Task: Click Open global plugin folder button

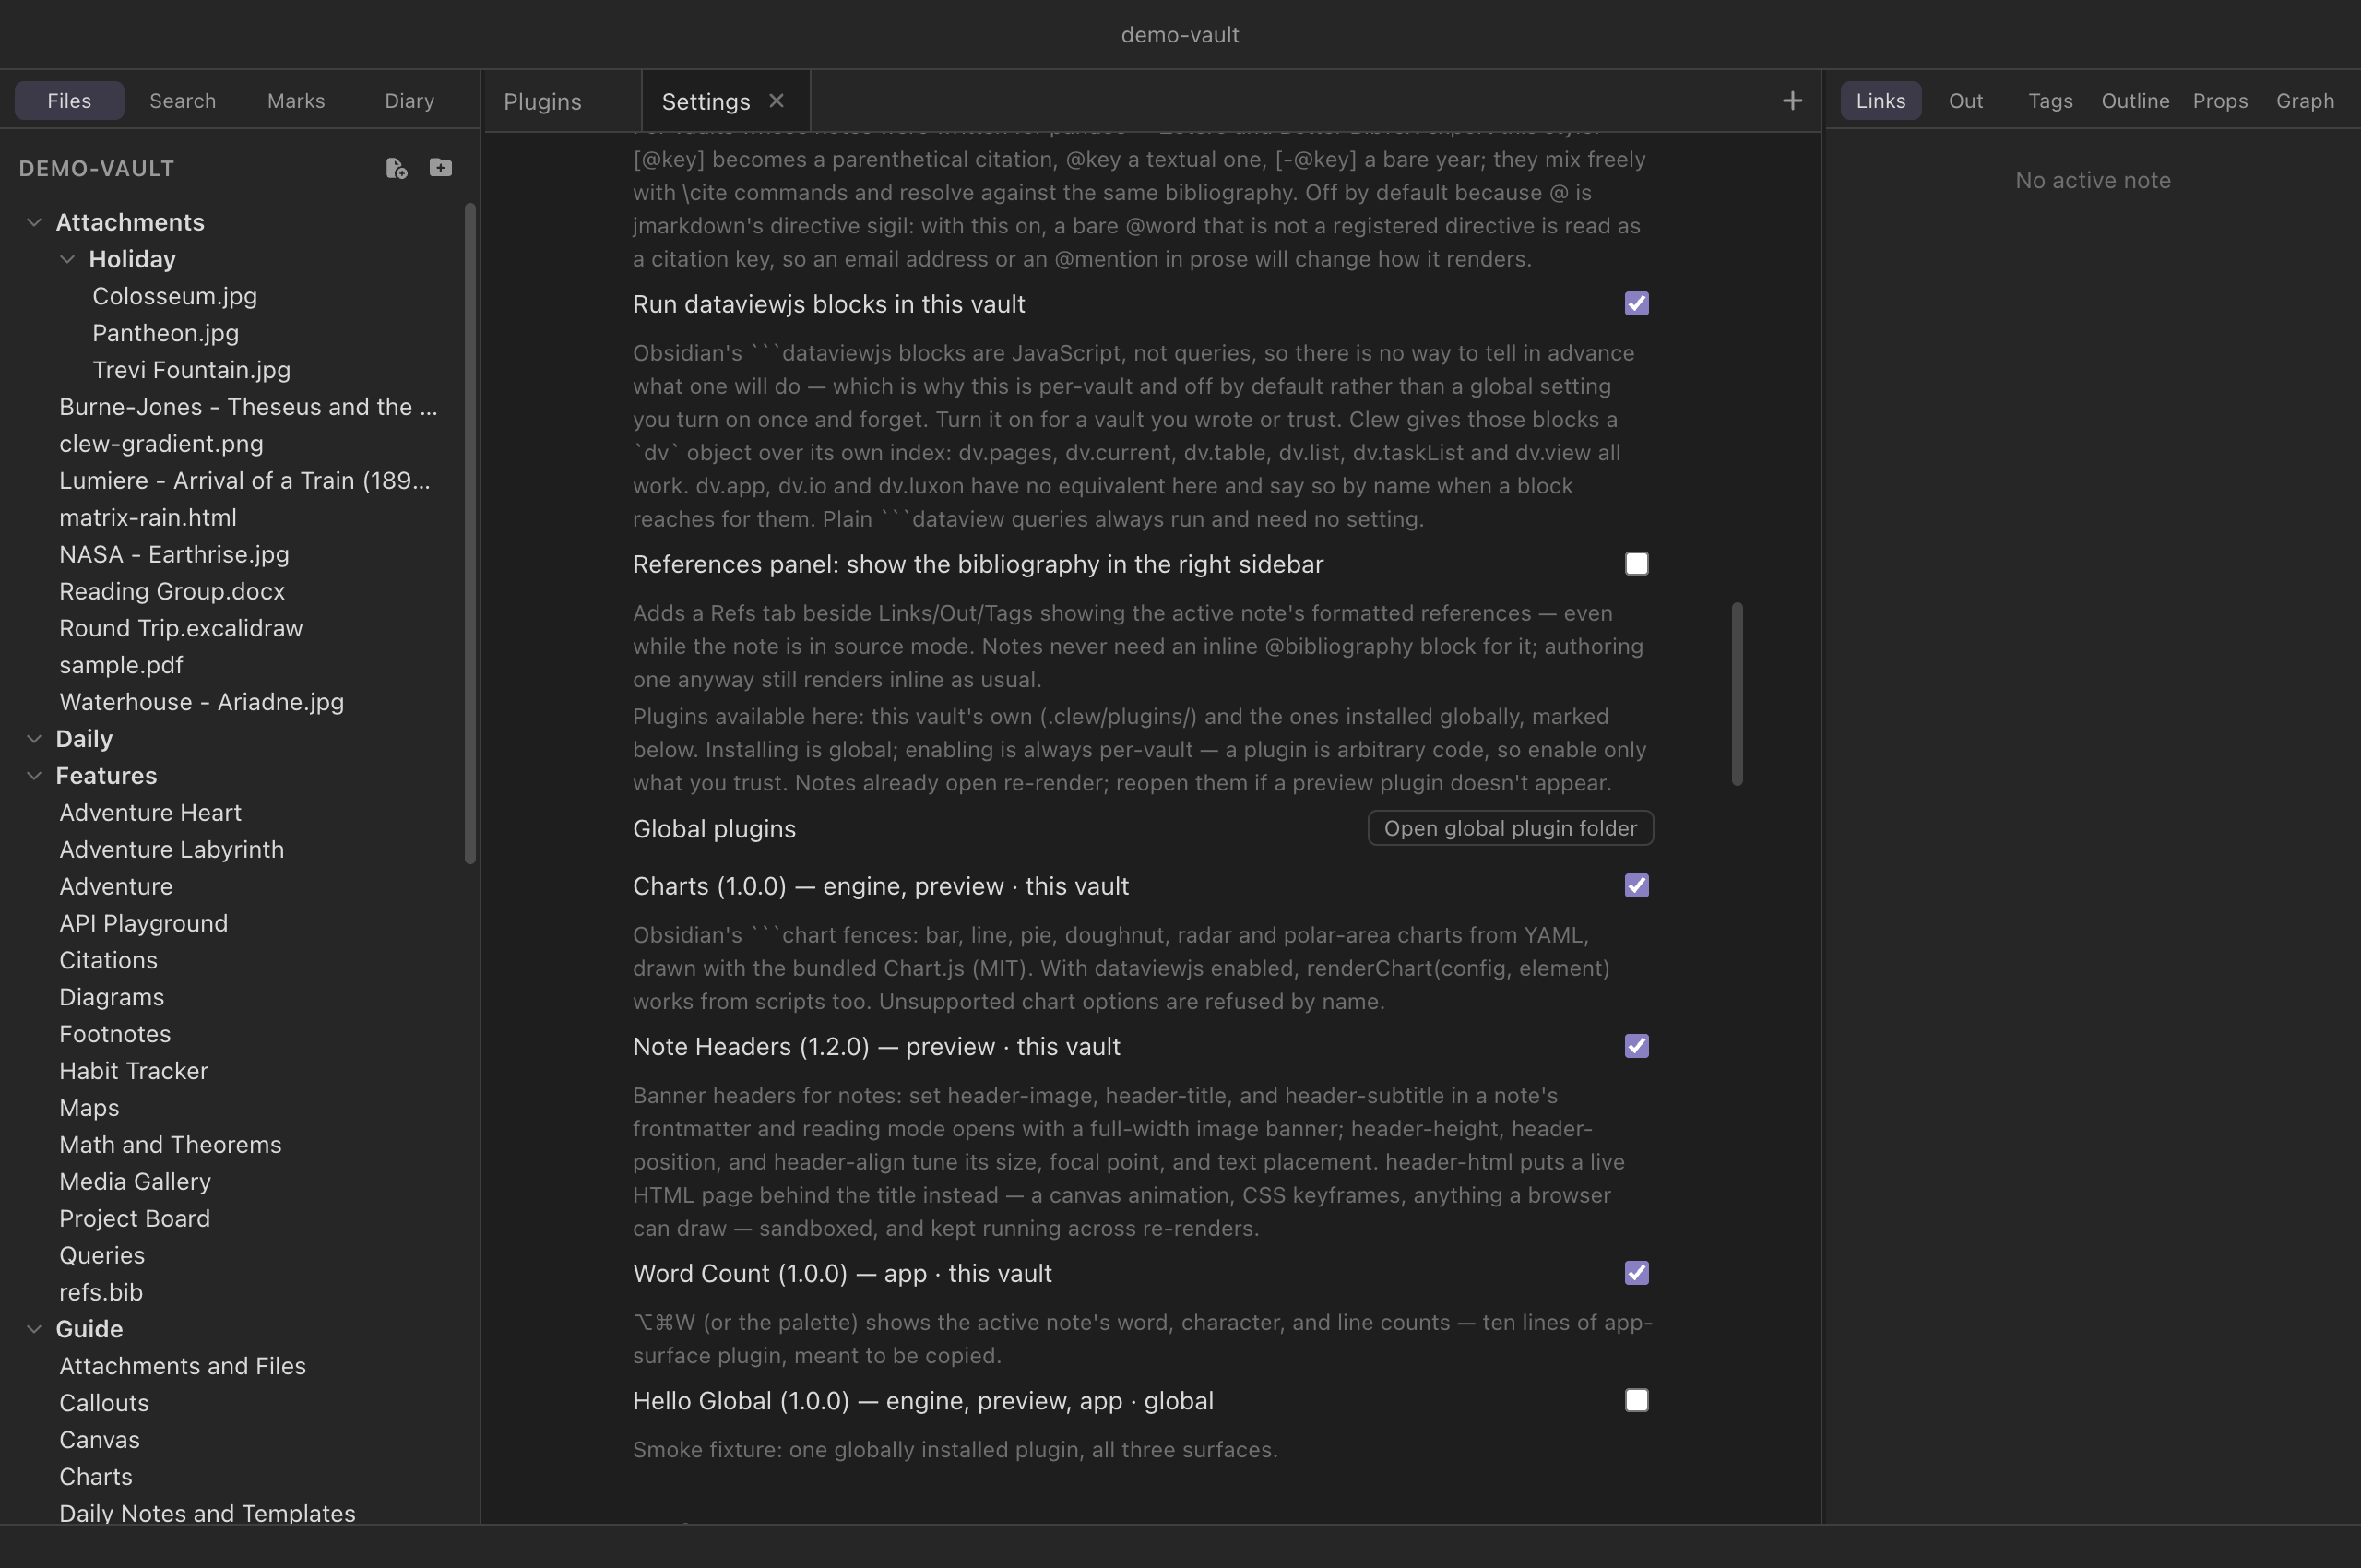Action: click(x=1510, y=828)
